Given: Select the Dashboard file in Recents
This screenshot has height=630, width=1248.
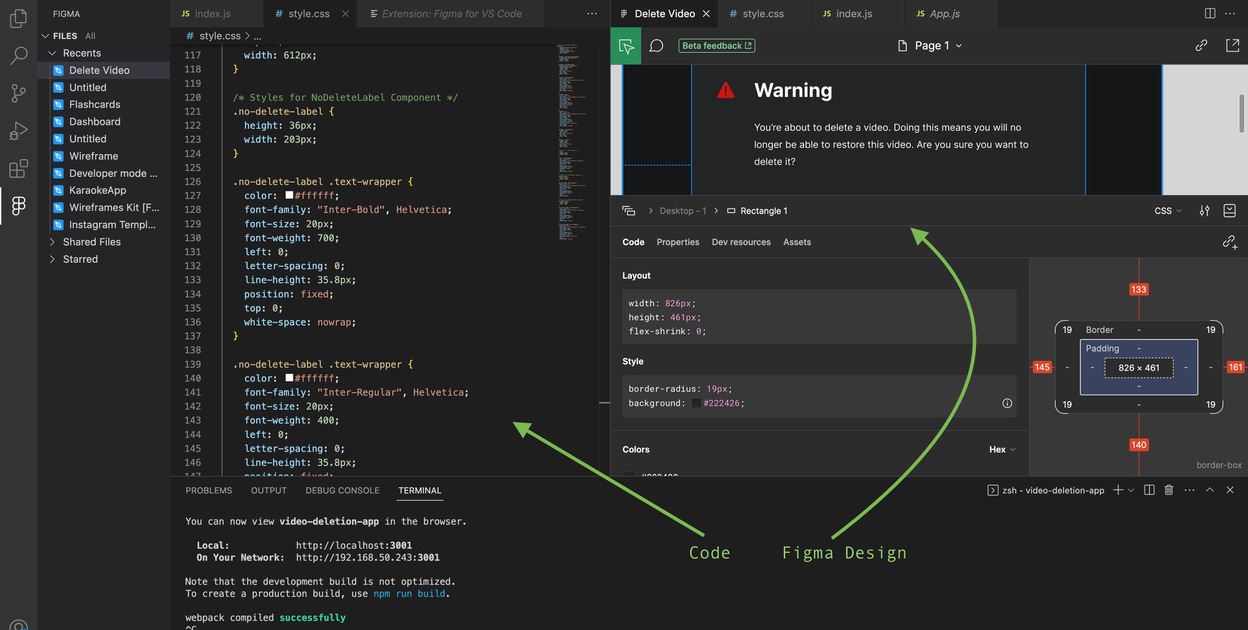Looking at the screenshot, I should click(x=94, y=121).
